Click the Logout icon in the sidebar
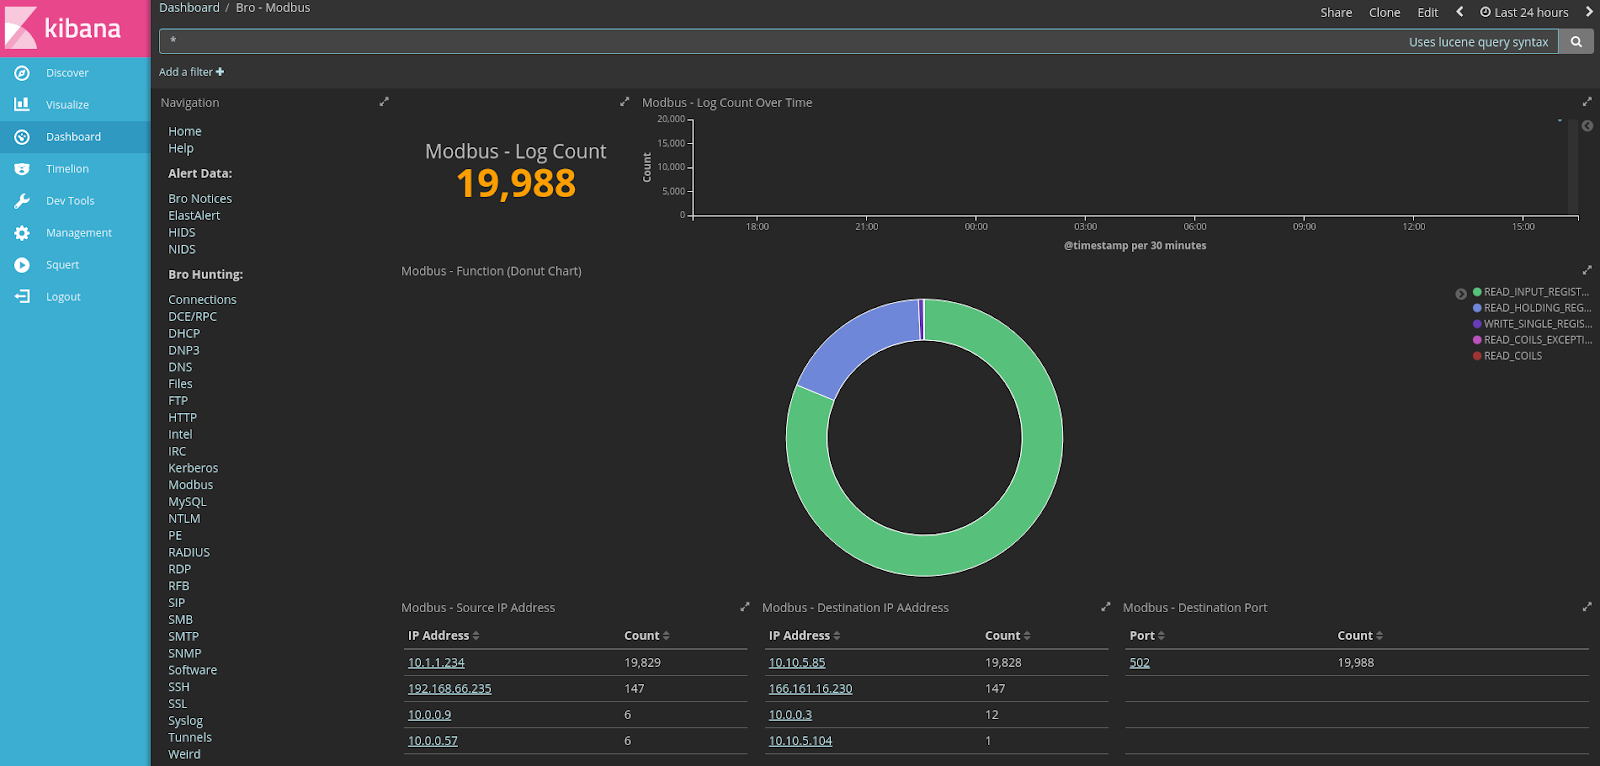 click(x=22, y=297)
